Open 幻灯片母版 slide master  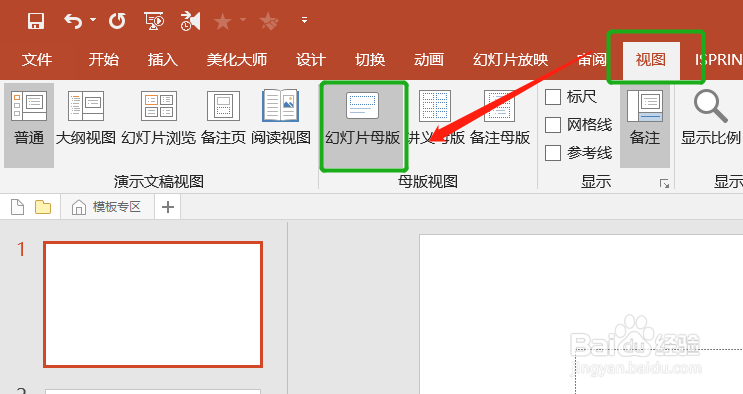pyautogui.click(x=363, y=126)
